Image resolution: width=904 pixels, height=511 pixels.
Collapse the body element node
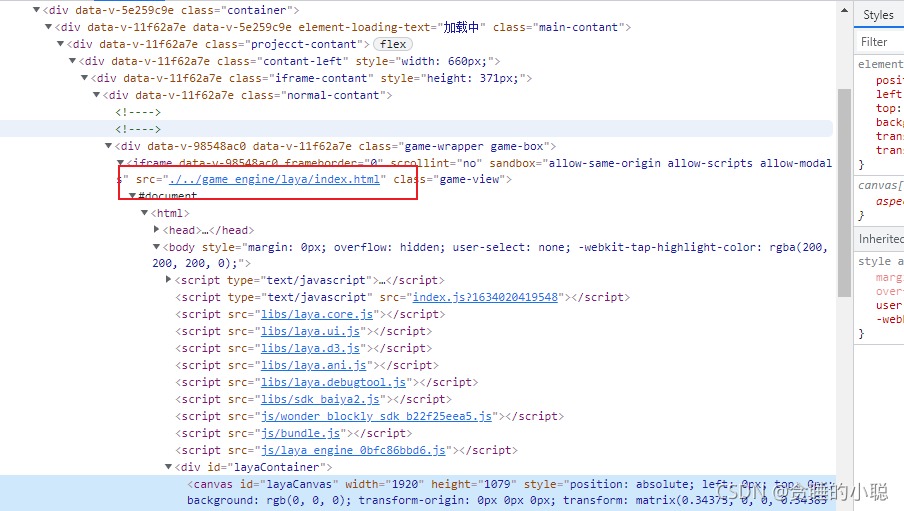pos(156,247)
